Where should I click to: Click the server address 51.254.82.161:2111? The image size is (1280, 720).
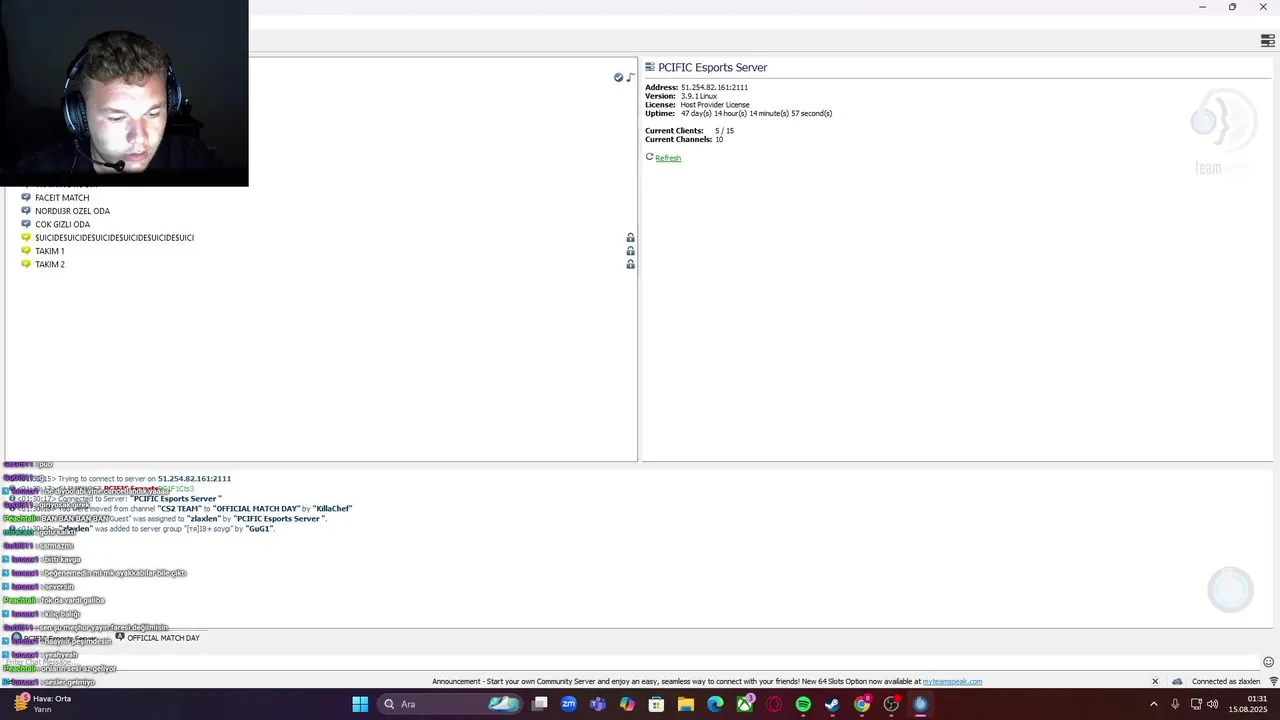[714, 88]
